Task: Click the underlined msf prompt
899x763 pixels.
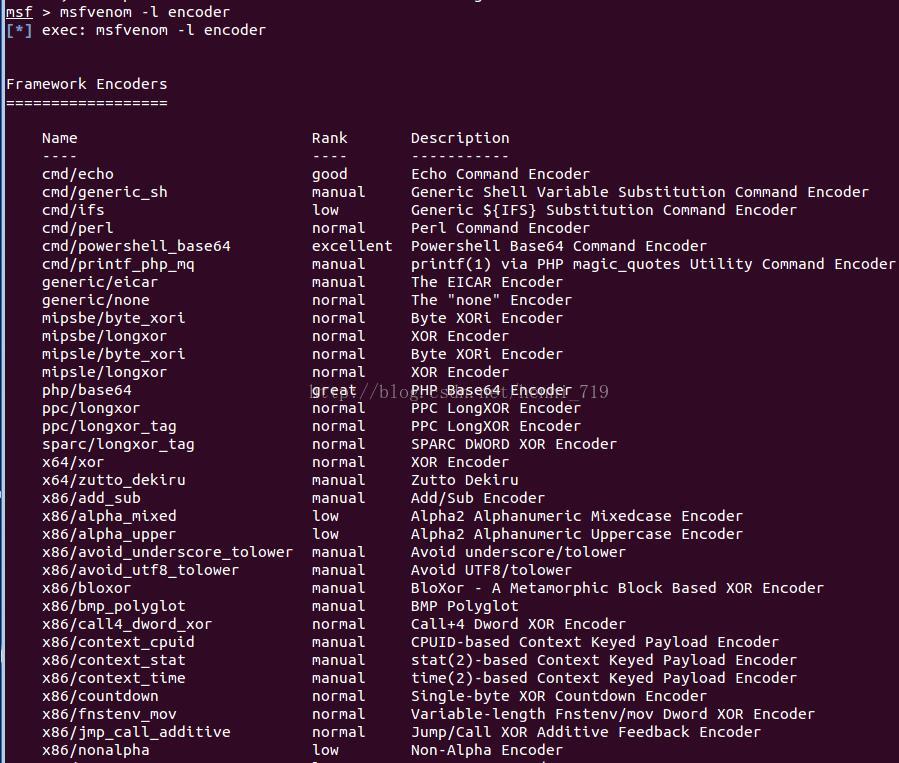Action: (19, 12)
